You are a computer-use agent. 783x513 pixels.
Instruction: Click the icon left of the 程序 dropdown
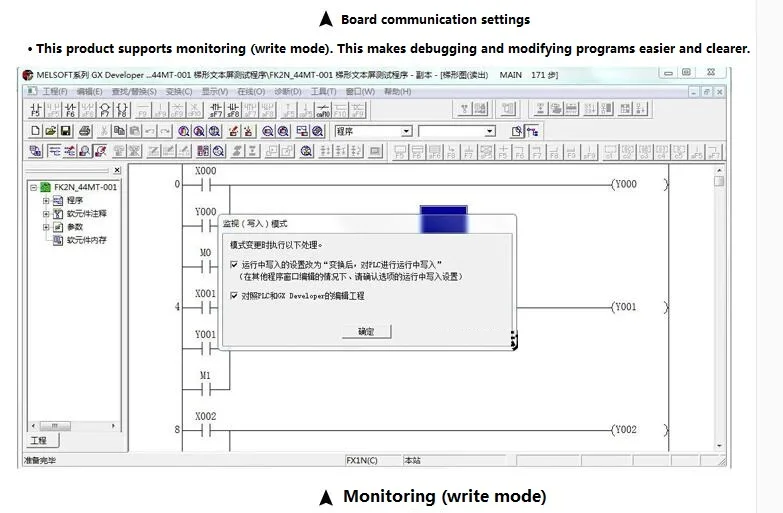pos(318,131)
